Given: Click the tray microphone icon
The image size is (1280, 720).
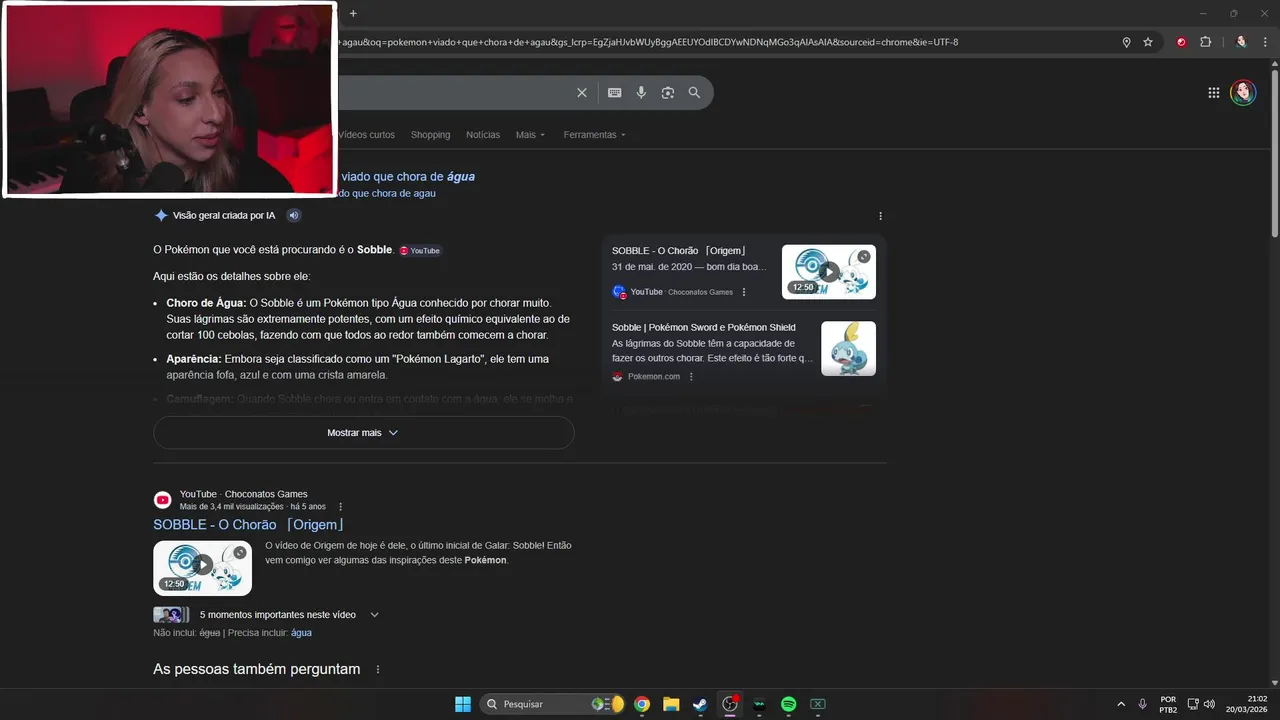Looking at the screenshot, I should coord(1143,704).
